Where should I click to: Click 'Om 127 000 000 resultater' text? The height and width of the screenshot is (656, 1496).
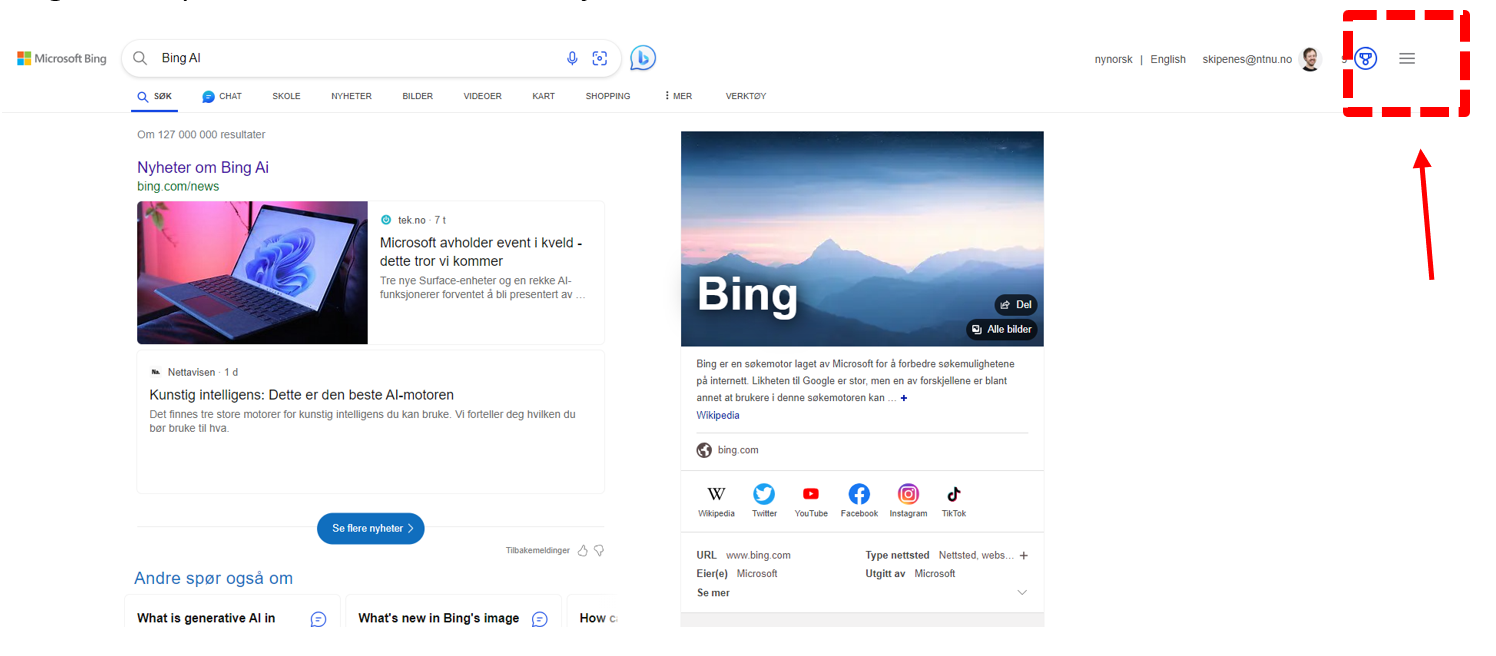[201, 134]
